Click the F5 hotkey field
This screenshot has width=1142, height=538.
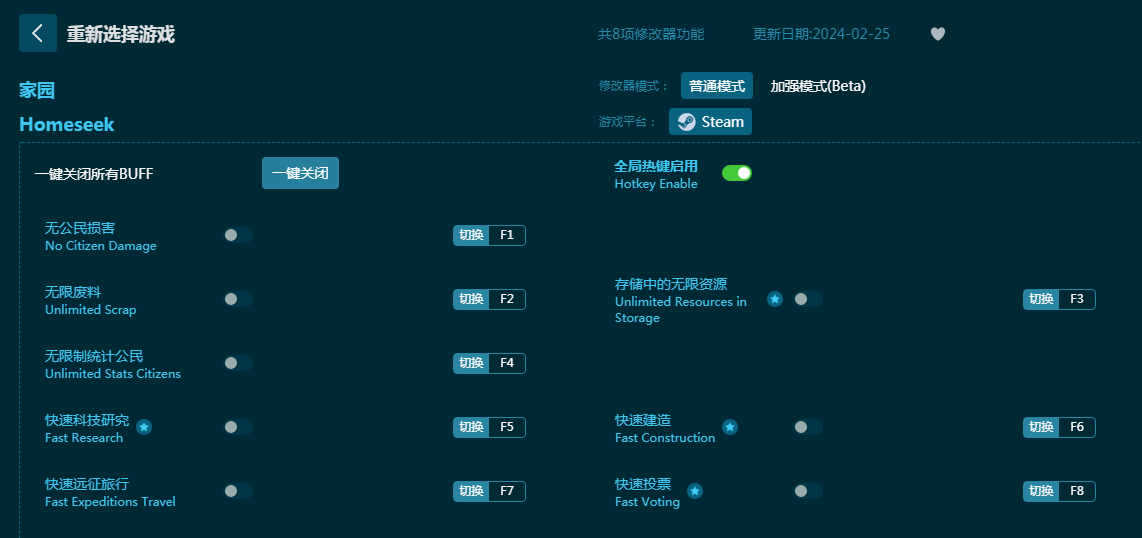coord(507,427)
